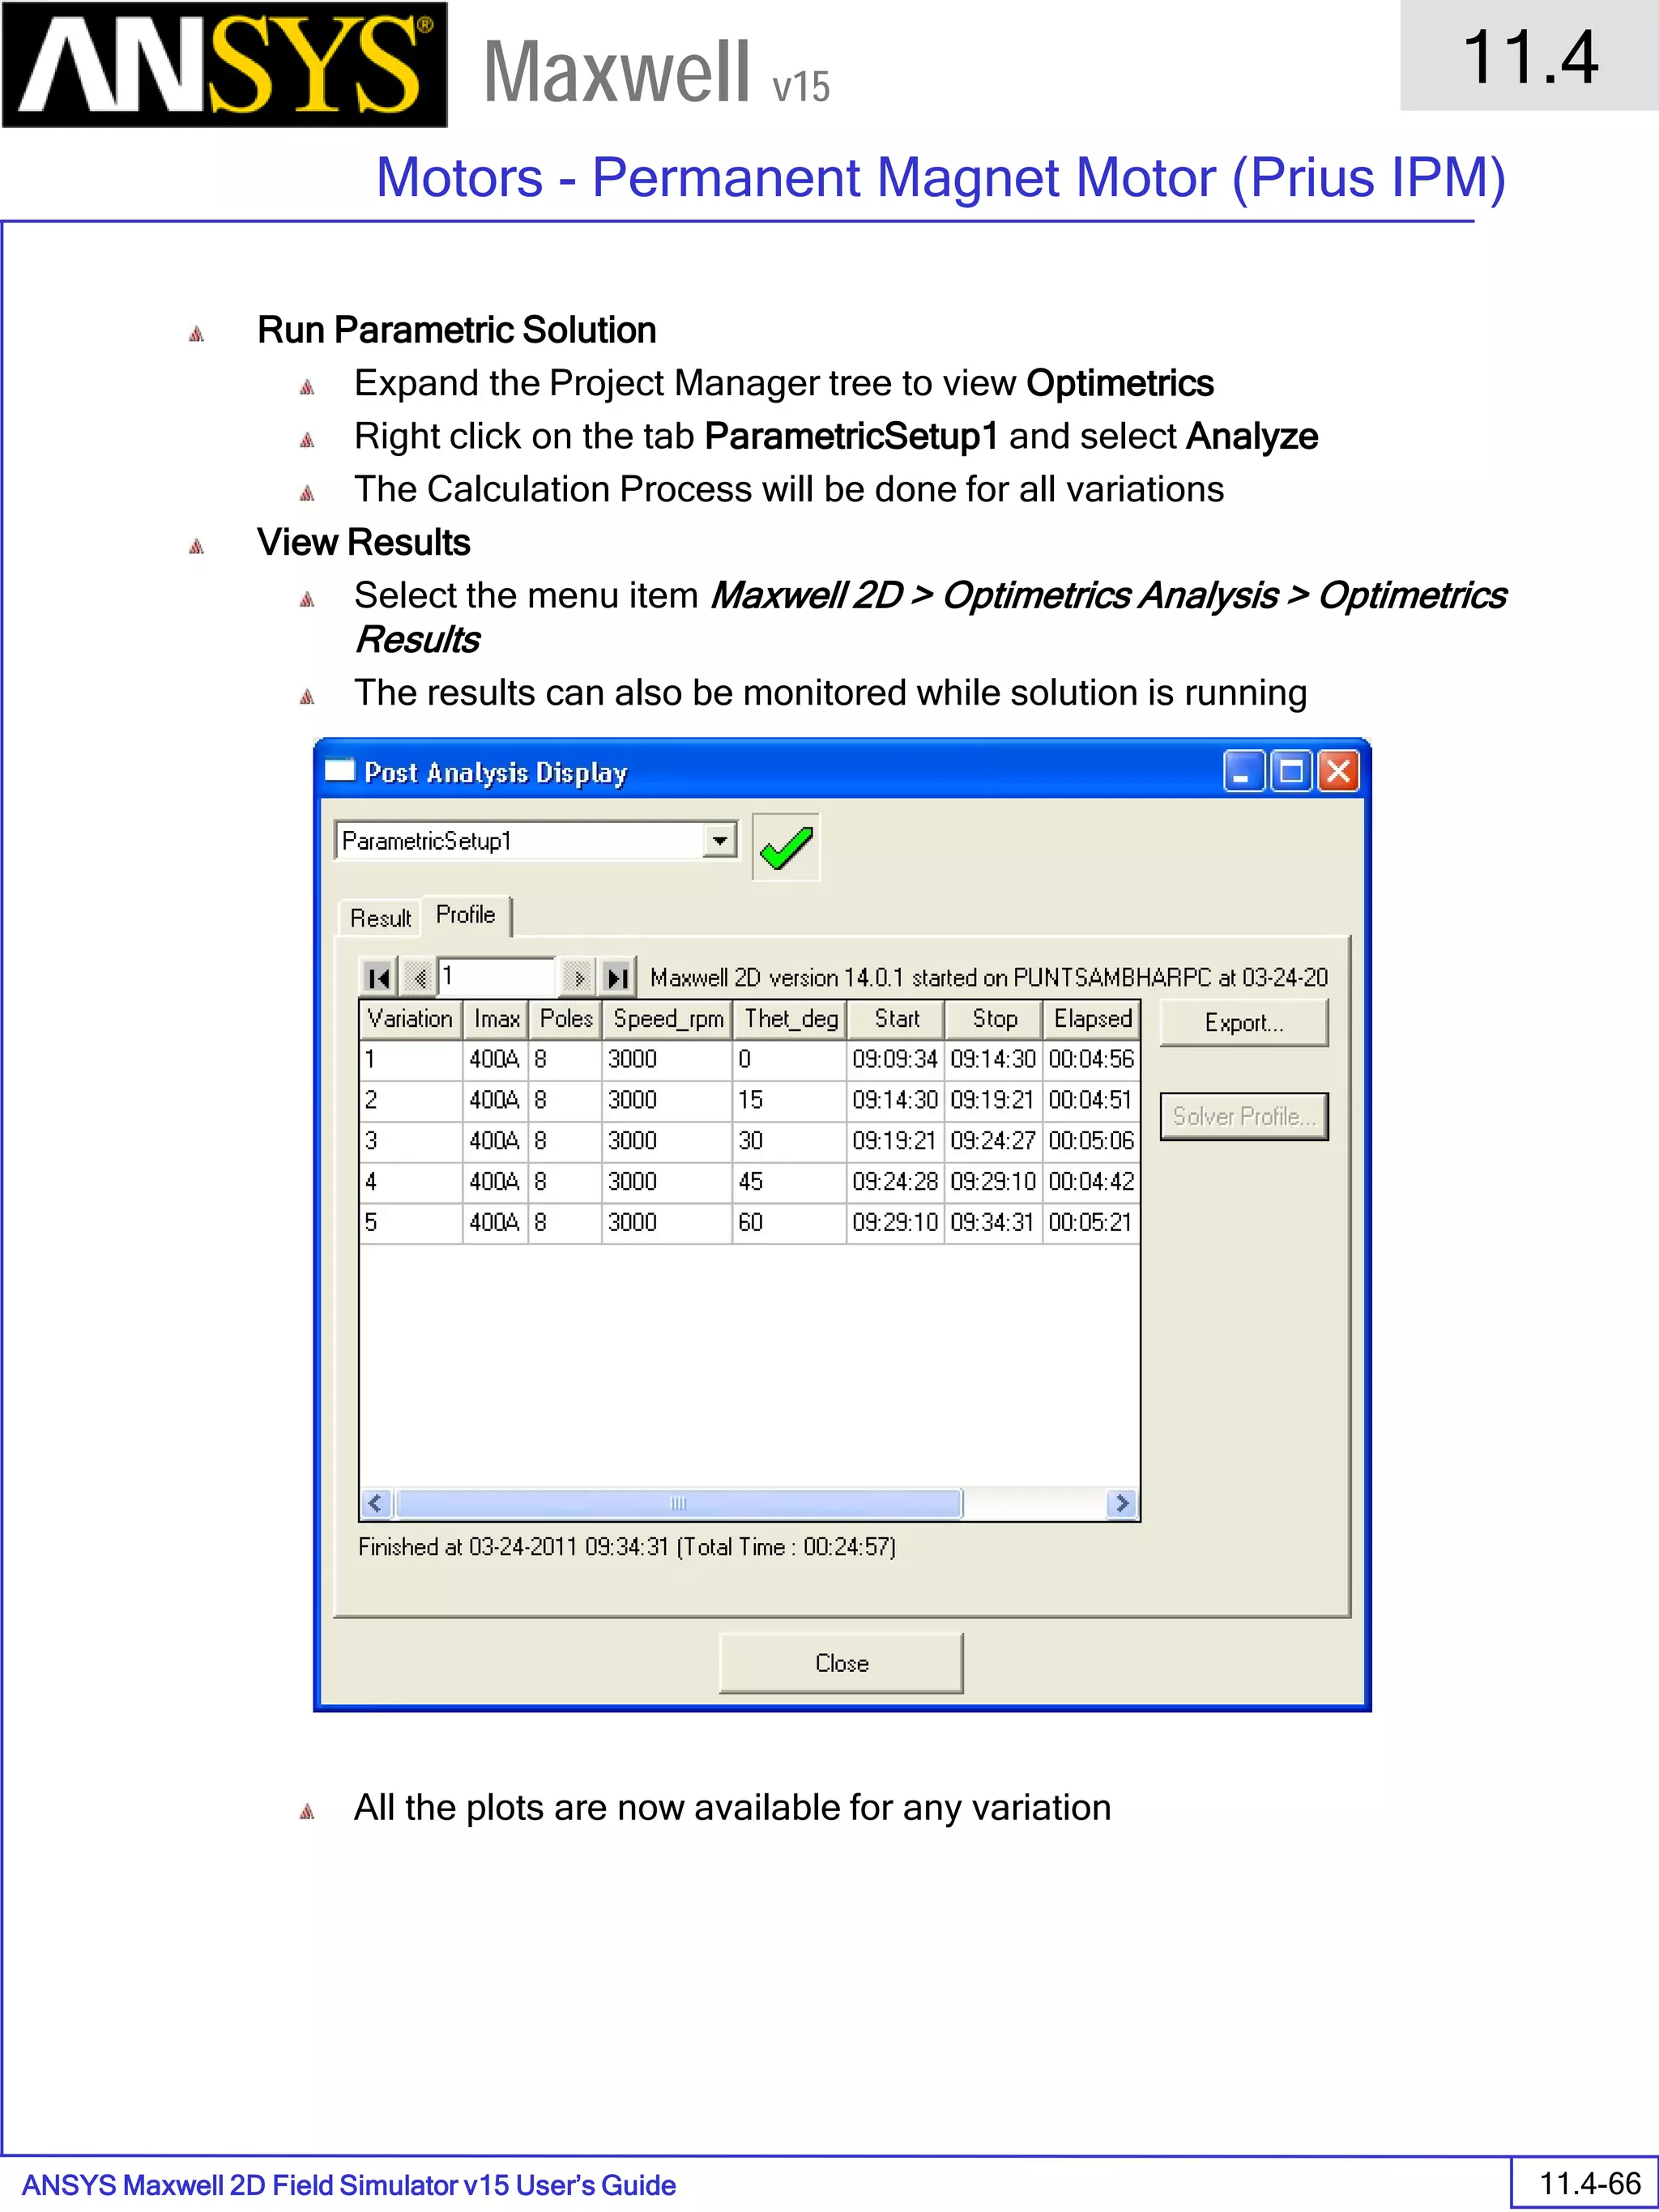Click the Maxwell 2D version started text
Image resolution: width=1659 pixels, height=2212 pixels.
[989, 977]
